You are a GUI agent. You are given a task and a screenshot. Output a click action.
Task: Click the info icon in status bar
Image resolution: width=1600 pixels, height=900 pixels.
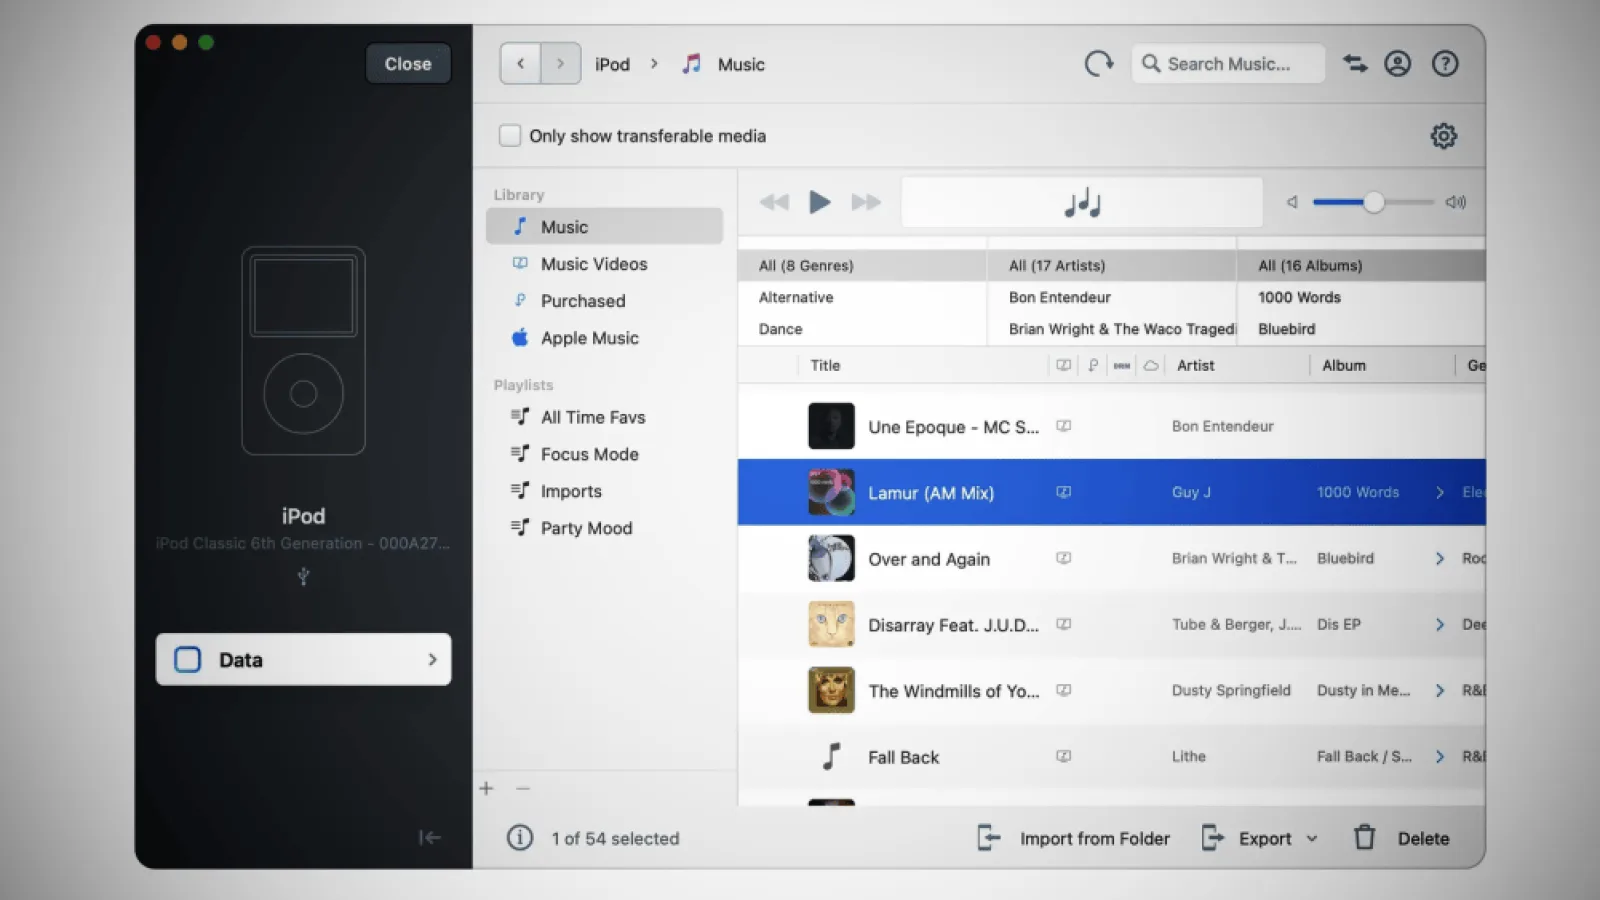pyautogui.click(x=520, y=838)
